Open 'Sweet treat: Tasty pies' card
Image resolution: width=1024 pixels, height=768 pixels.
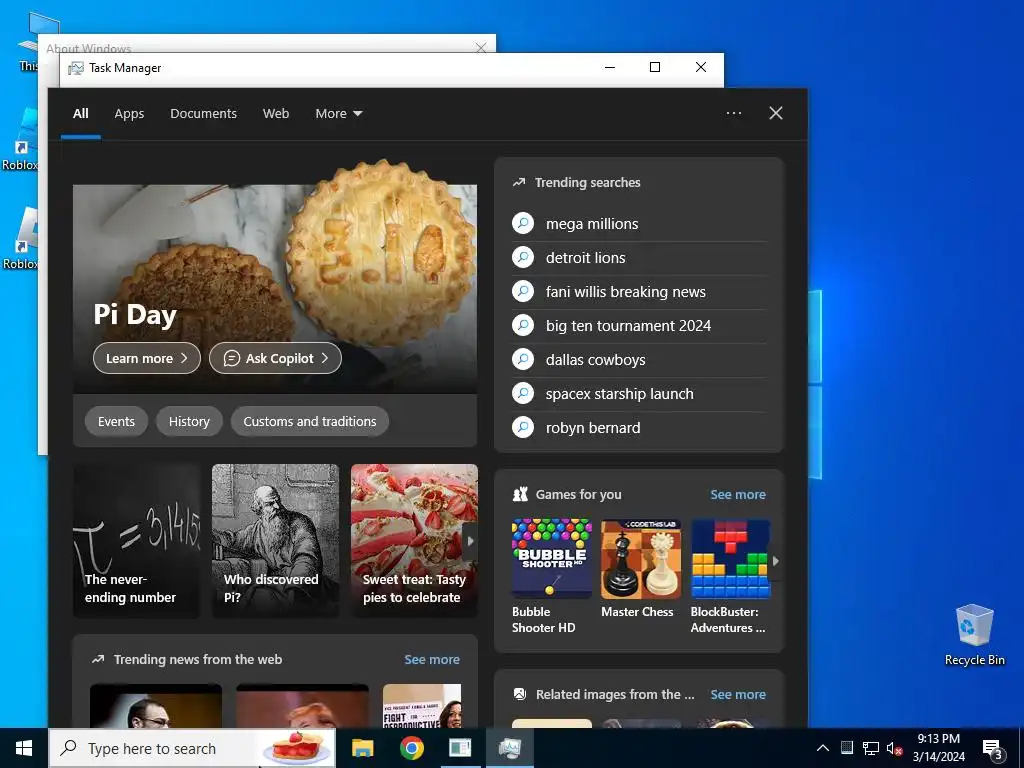click(414, 541)
